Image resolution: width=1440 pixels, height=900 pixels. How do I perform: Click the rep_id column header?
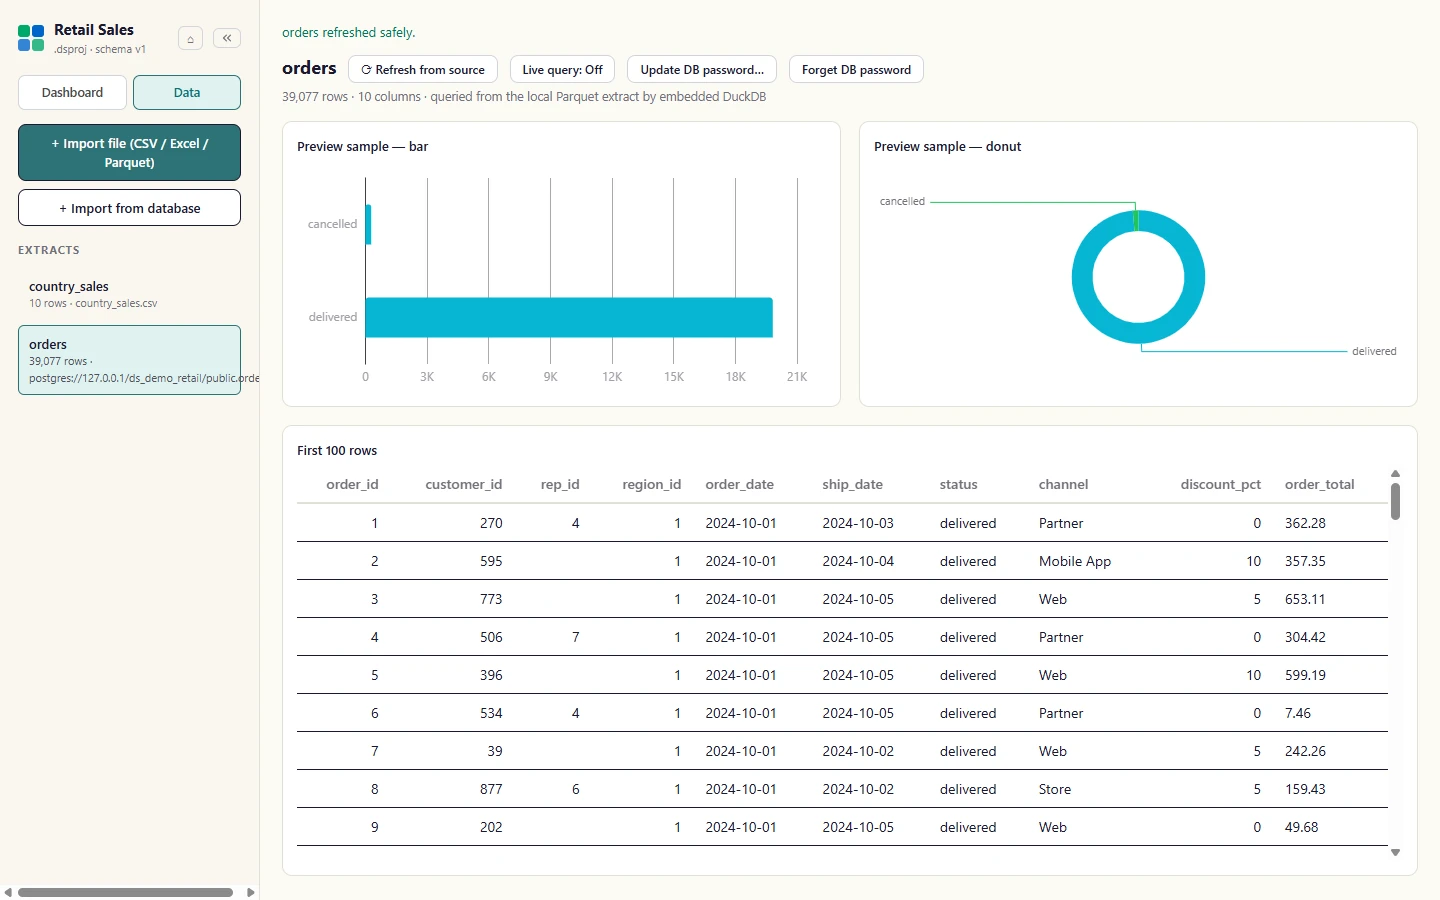click(560, 484)
